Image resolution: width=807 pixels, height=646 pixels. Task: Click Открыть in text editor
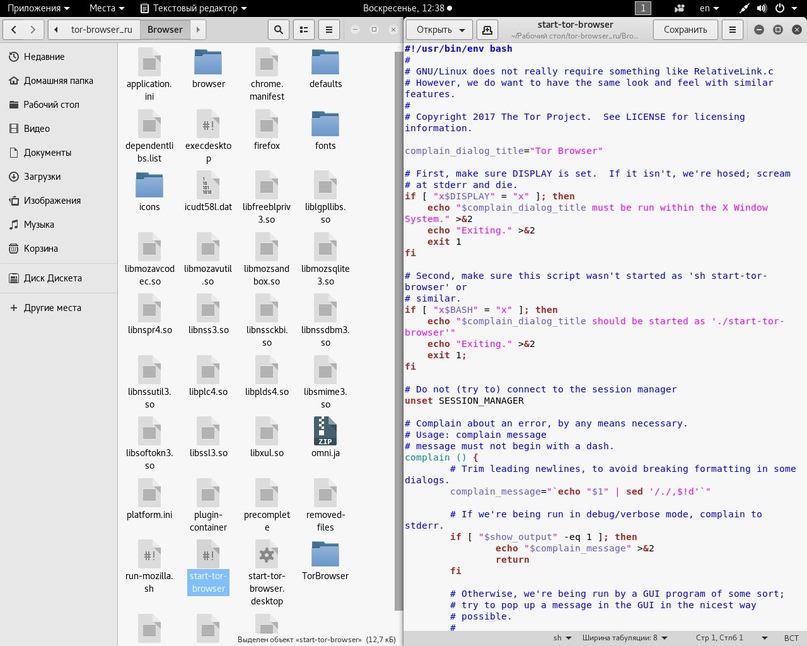pyautogui.click(x=434, y=30)
